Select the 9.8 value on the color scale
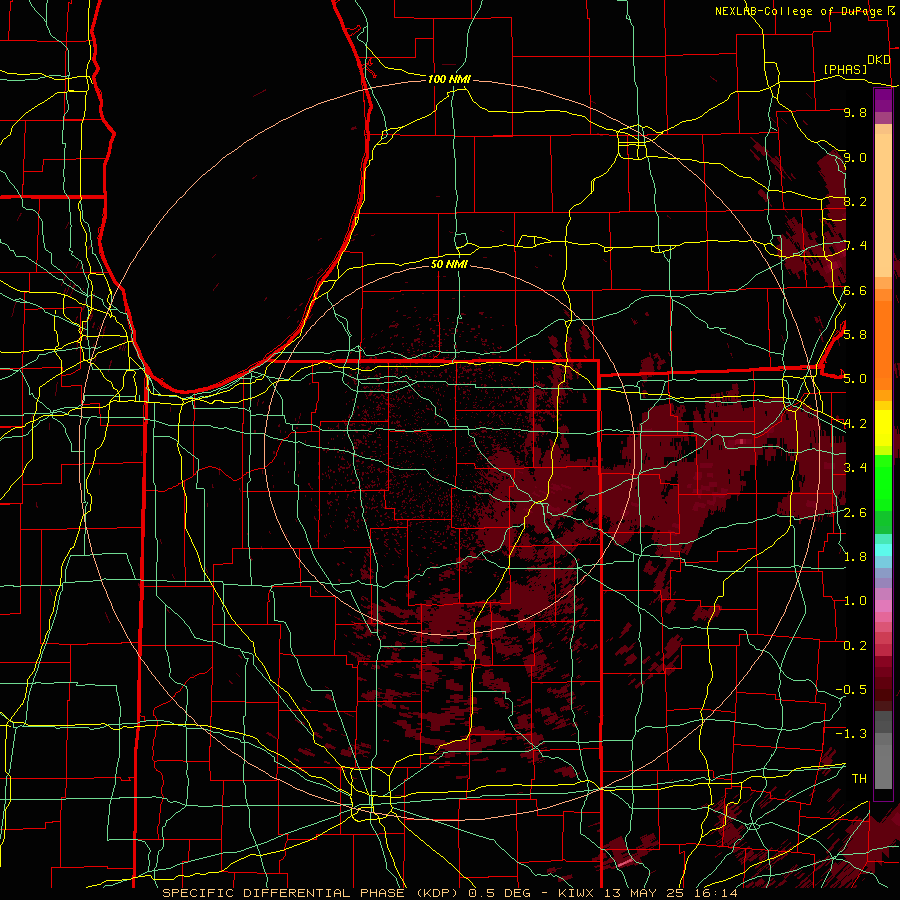 point(855,112)
